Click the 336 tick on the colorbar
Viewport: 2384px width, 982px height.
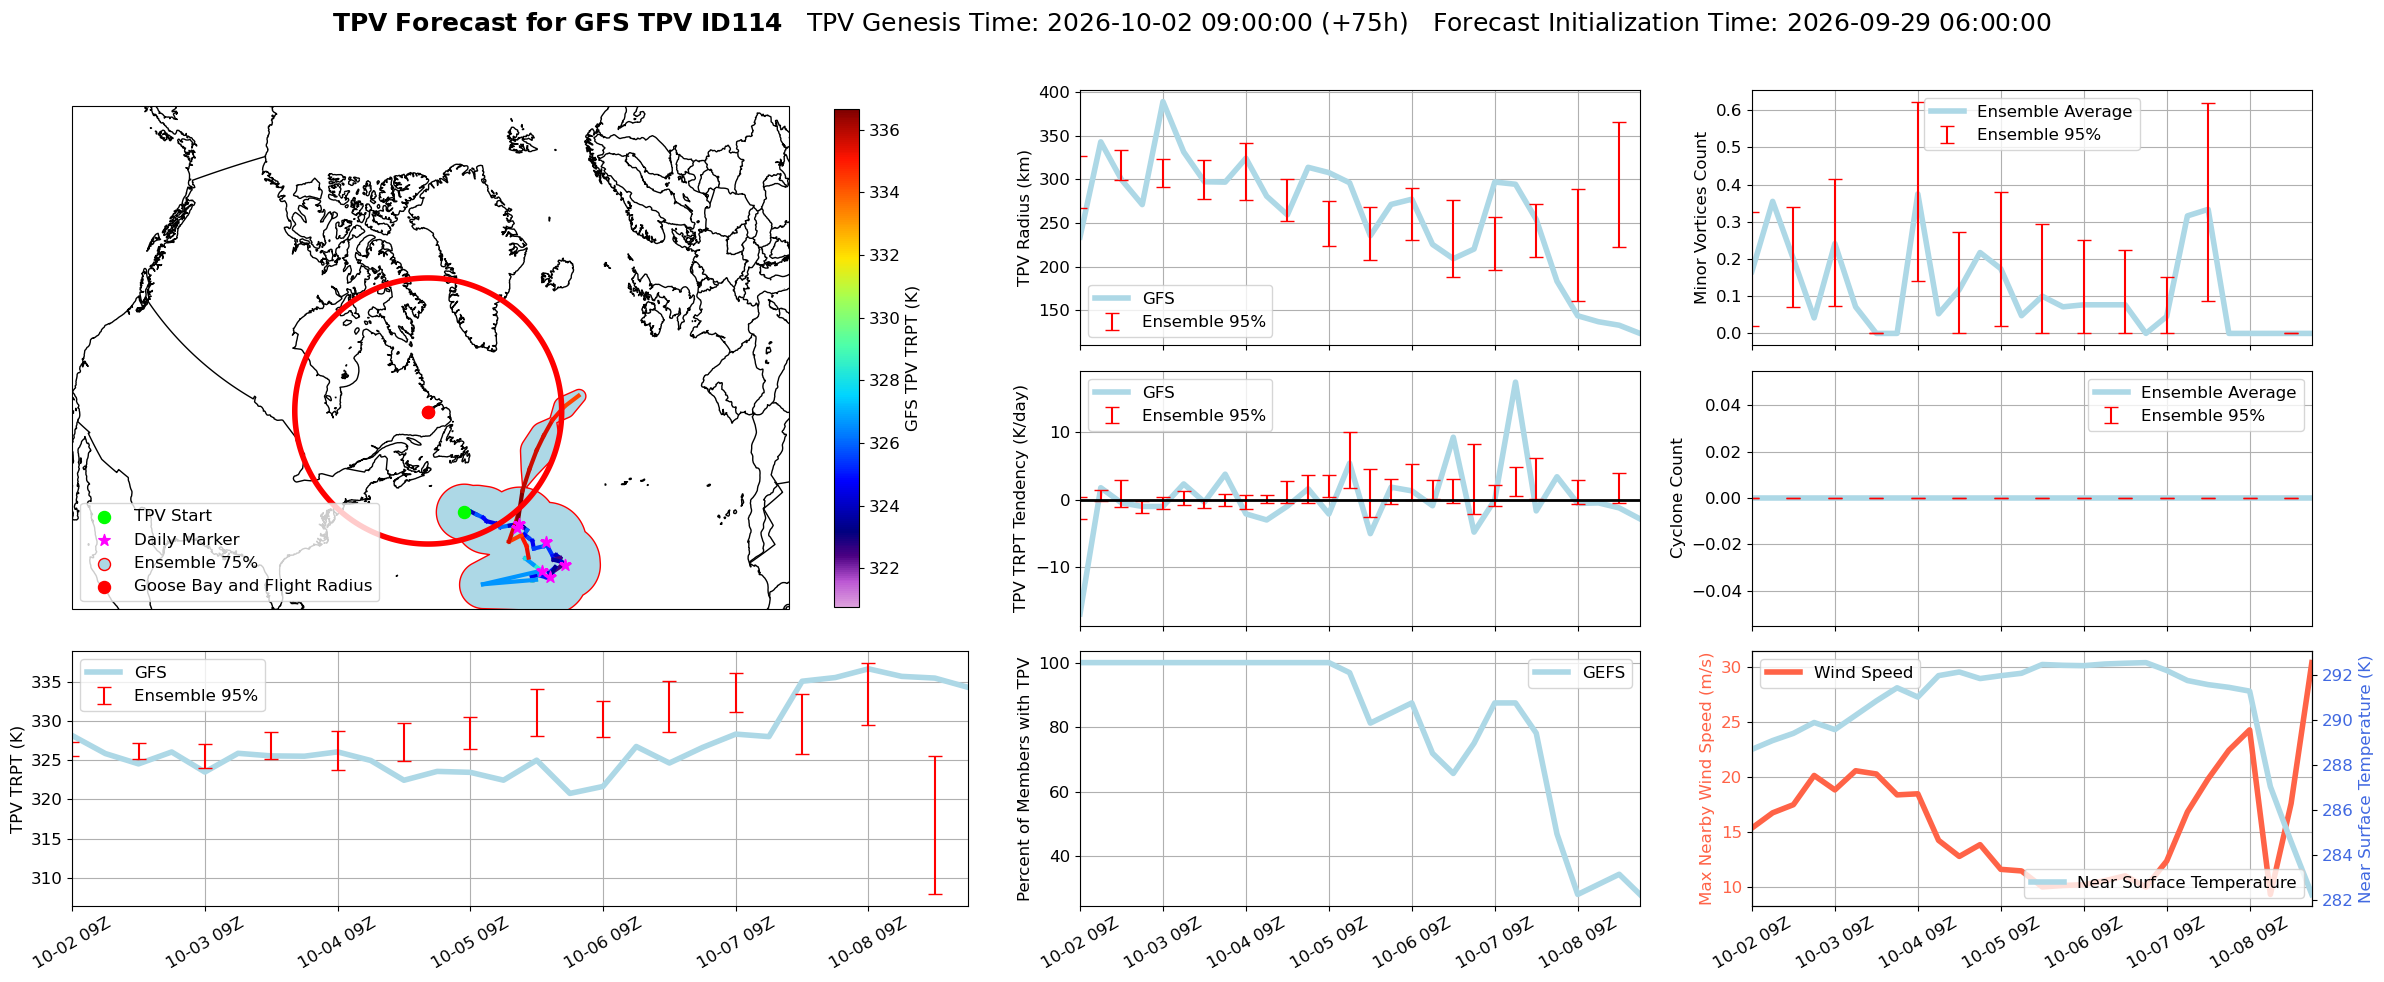pyautogui.click(x=884, y=130)
